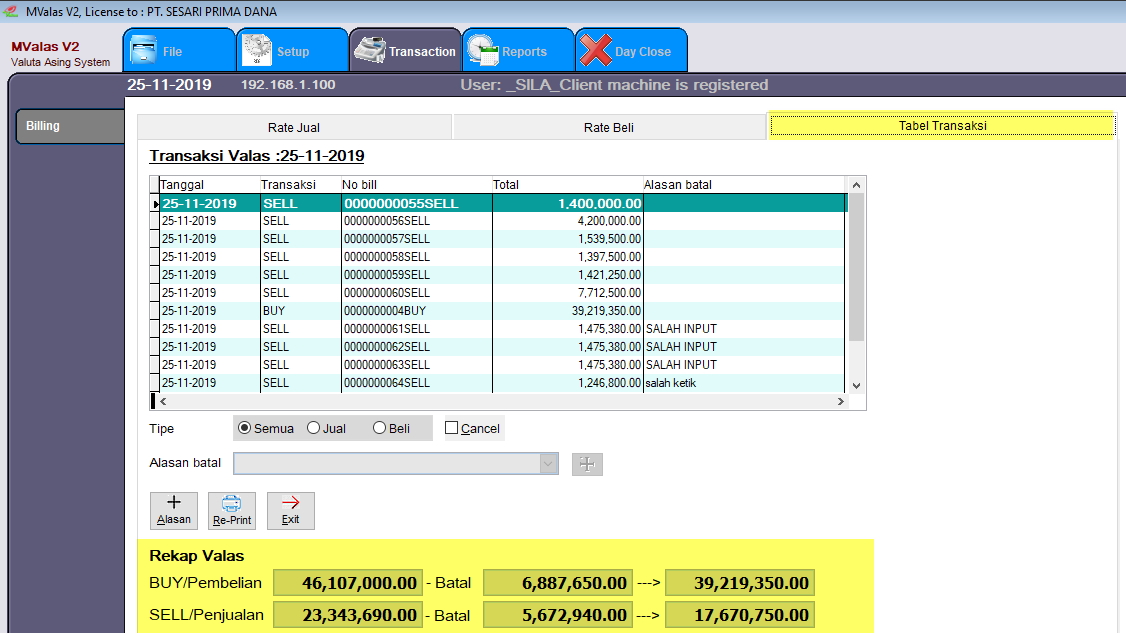Click the Transaction cash register icon
The image size is (1126, 633).
coord(371,51)
